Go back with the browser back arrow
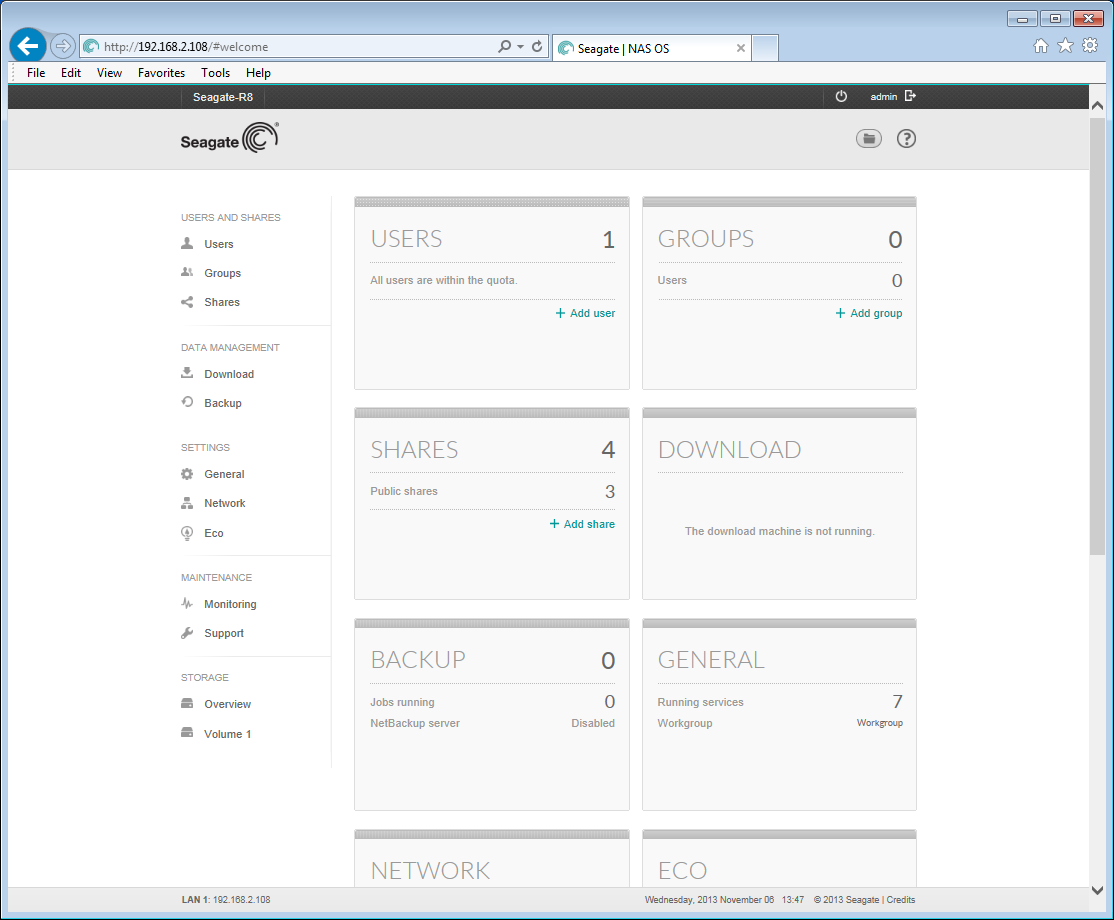 click(28, 46)
